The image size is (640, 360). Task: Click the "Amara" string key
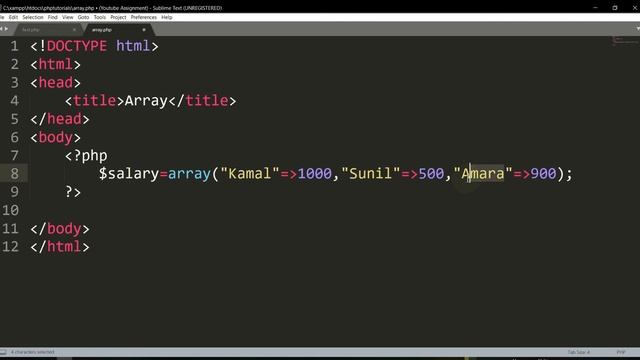[483, 174]
